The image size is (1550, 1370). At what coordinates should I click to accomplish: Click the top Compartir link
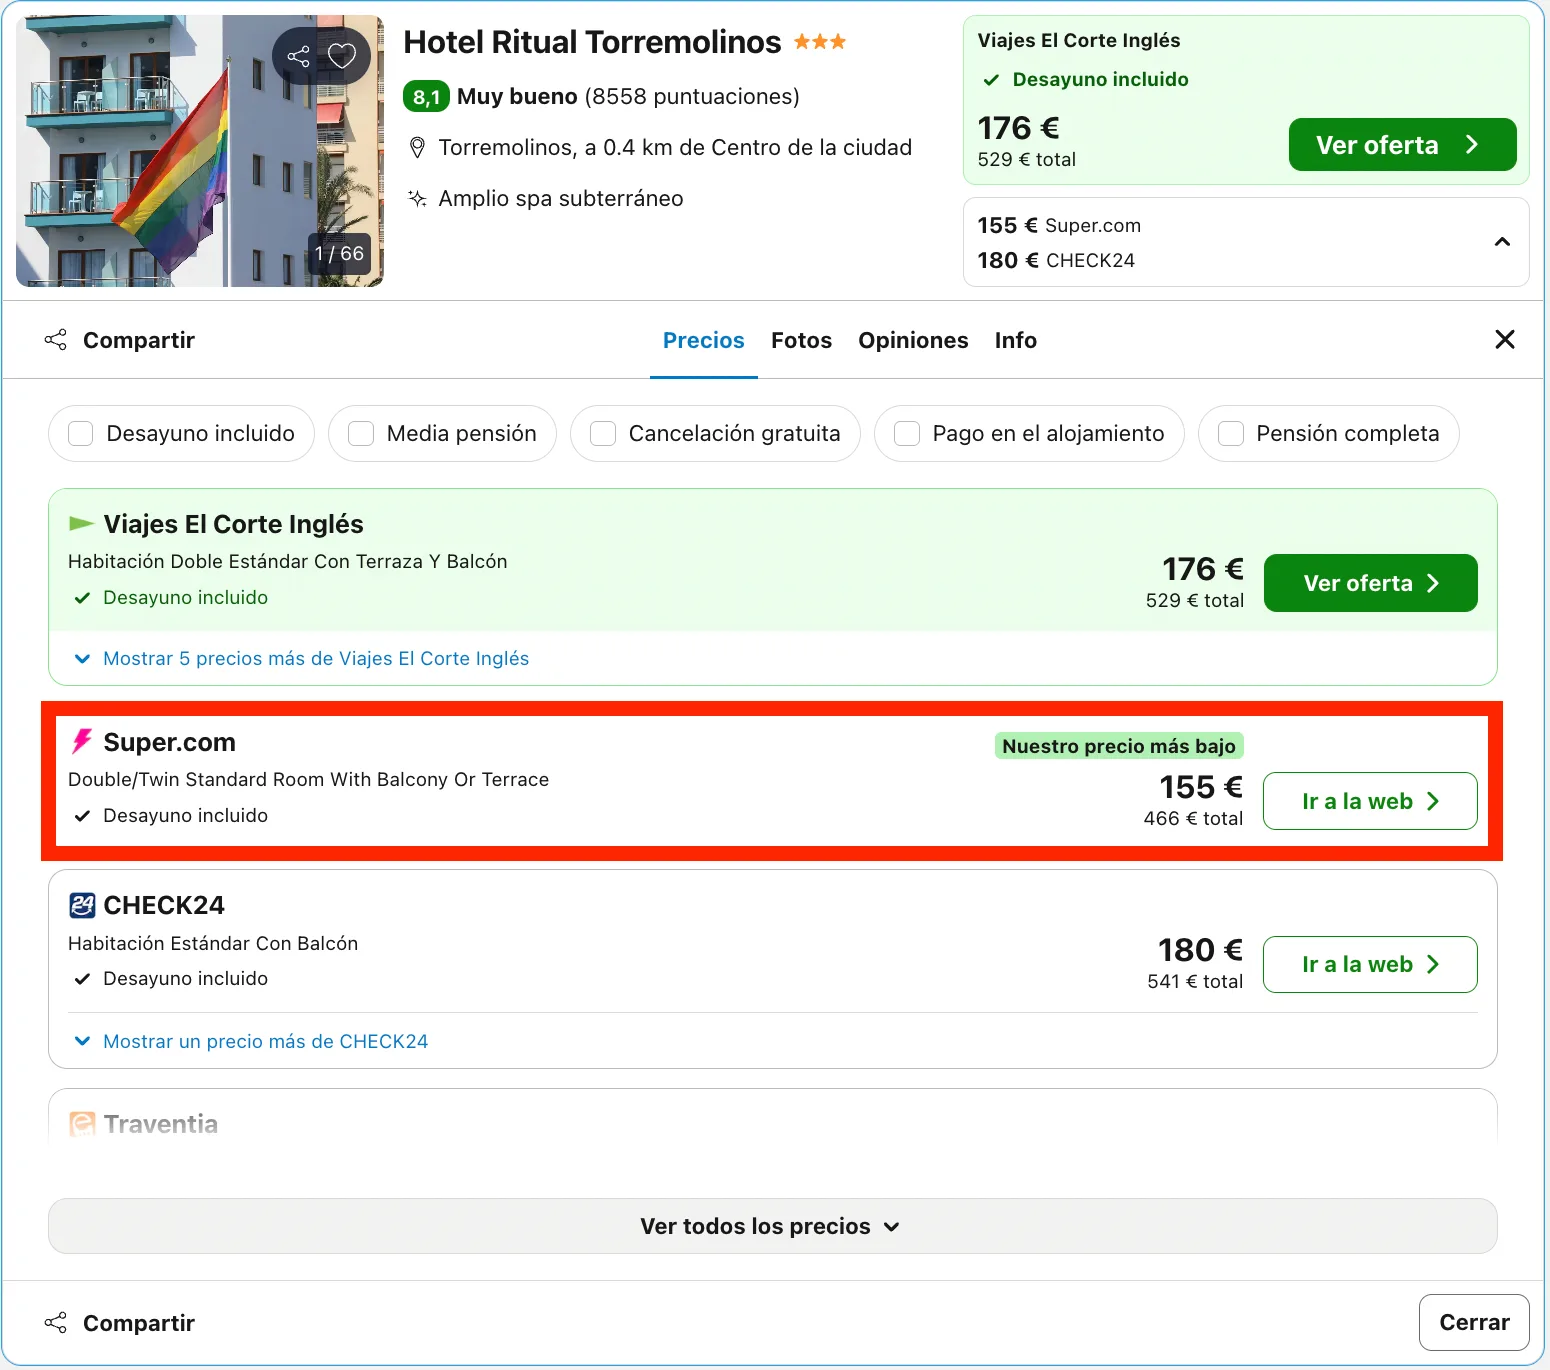pos(138,340)
